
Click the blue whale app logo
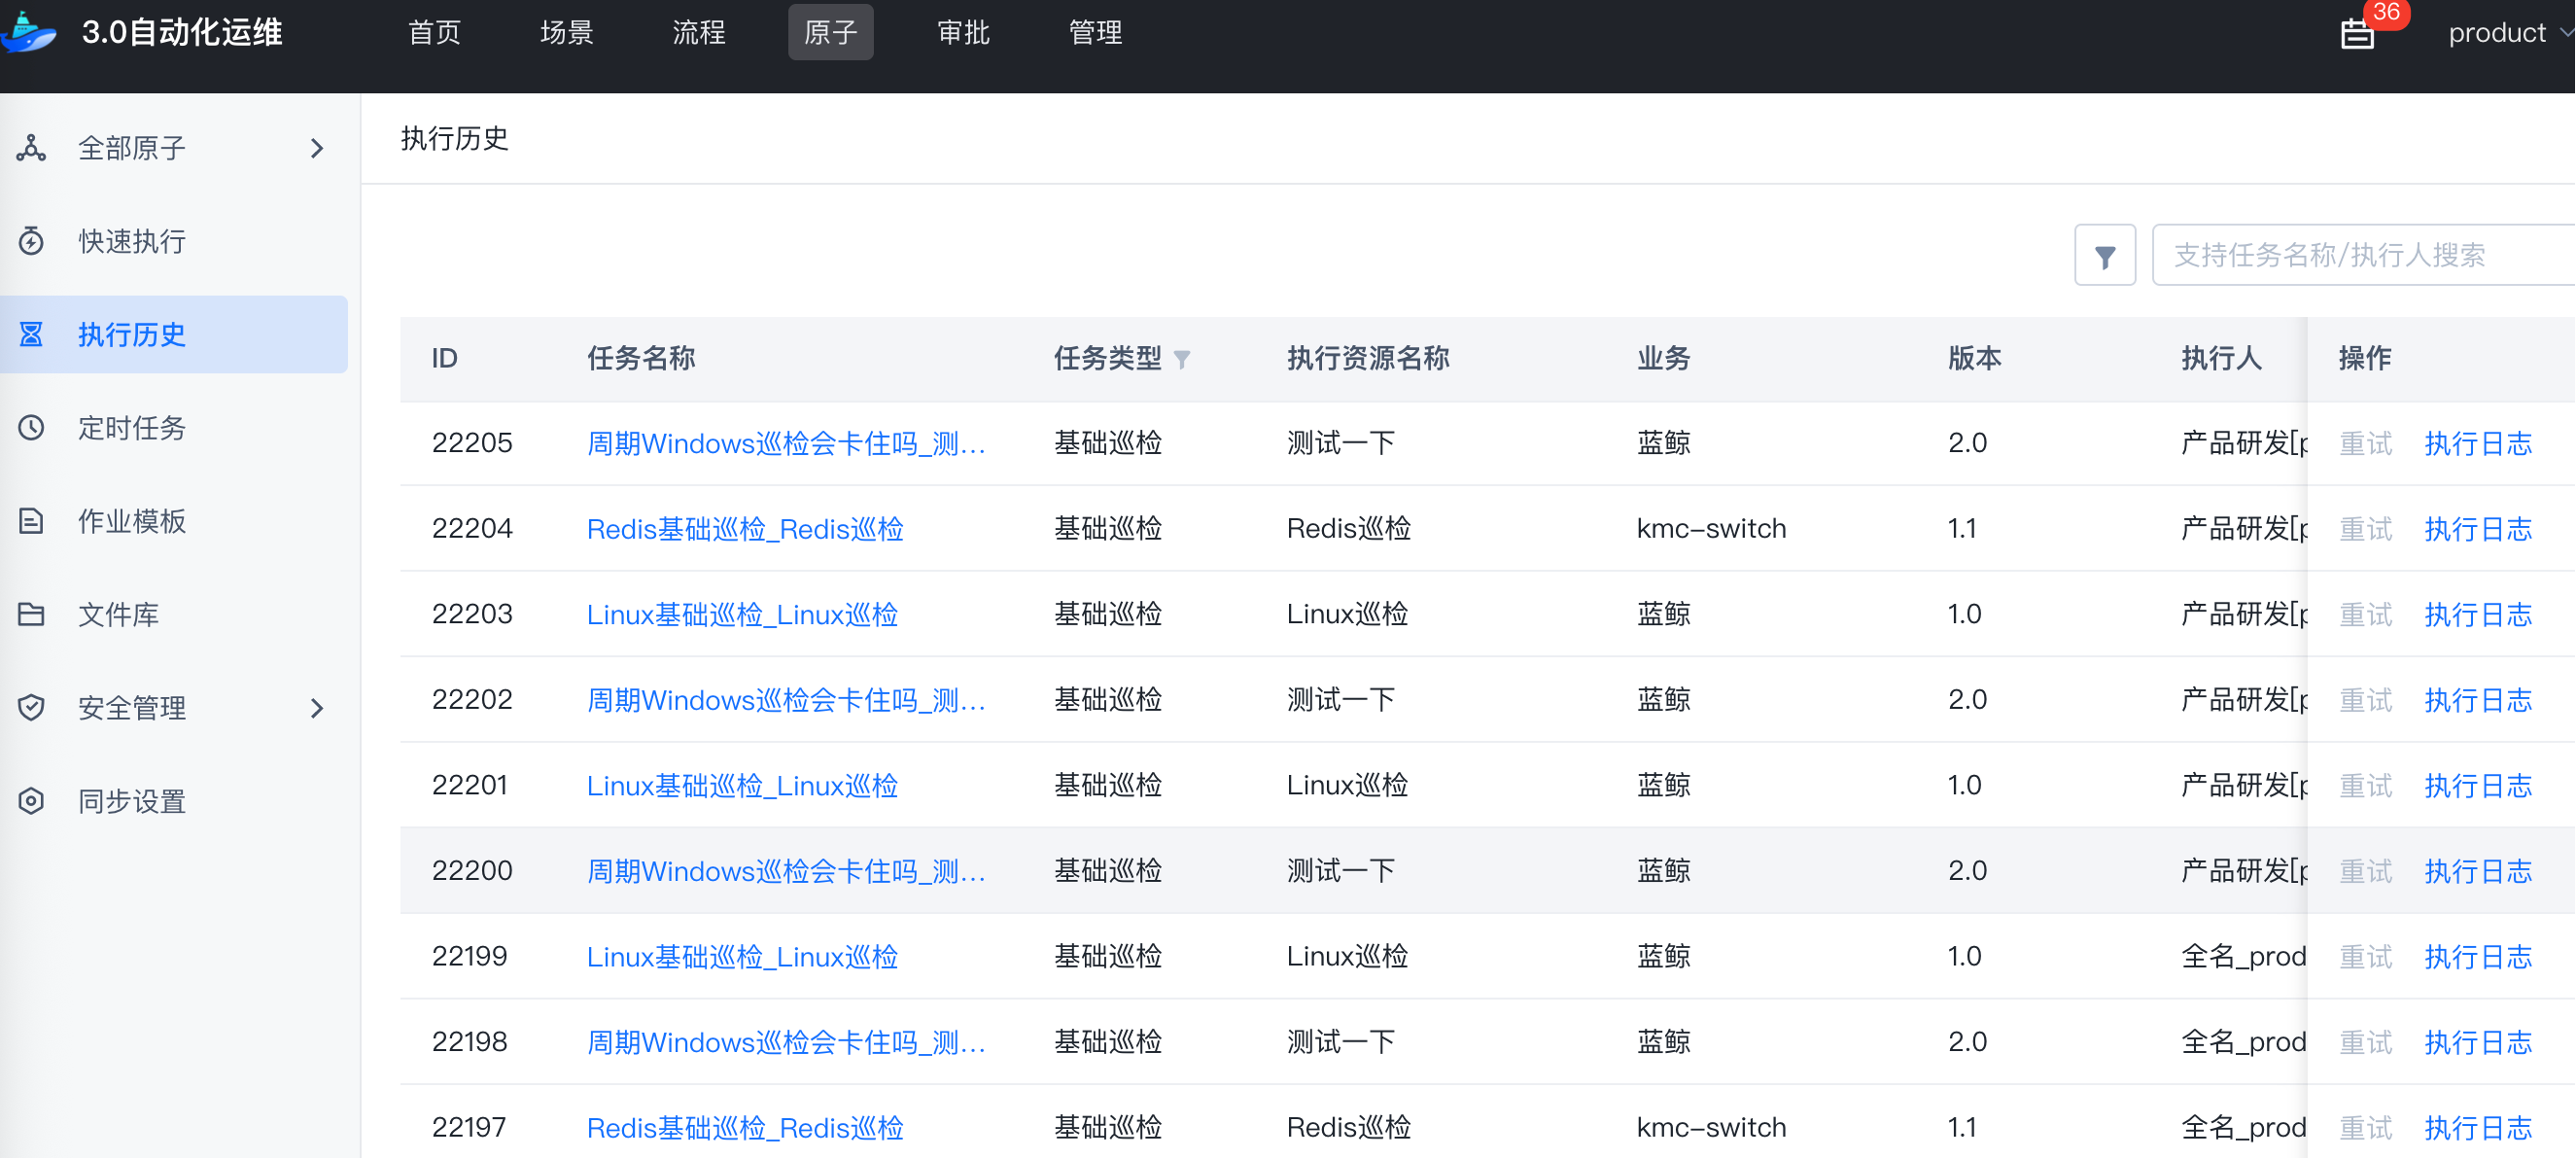29,32
